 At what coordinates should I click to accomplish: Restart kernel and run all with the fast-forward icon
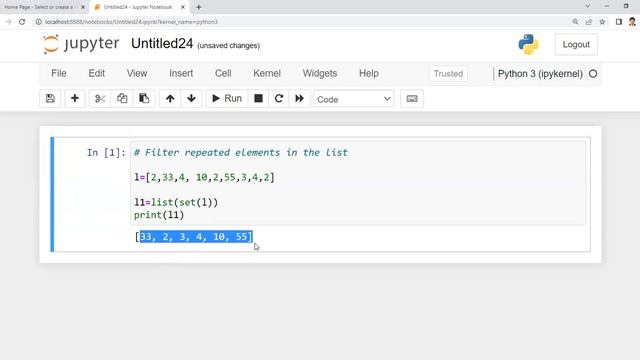click(300, 98)
